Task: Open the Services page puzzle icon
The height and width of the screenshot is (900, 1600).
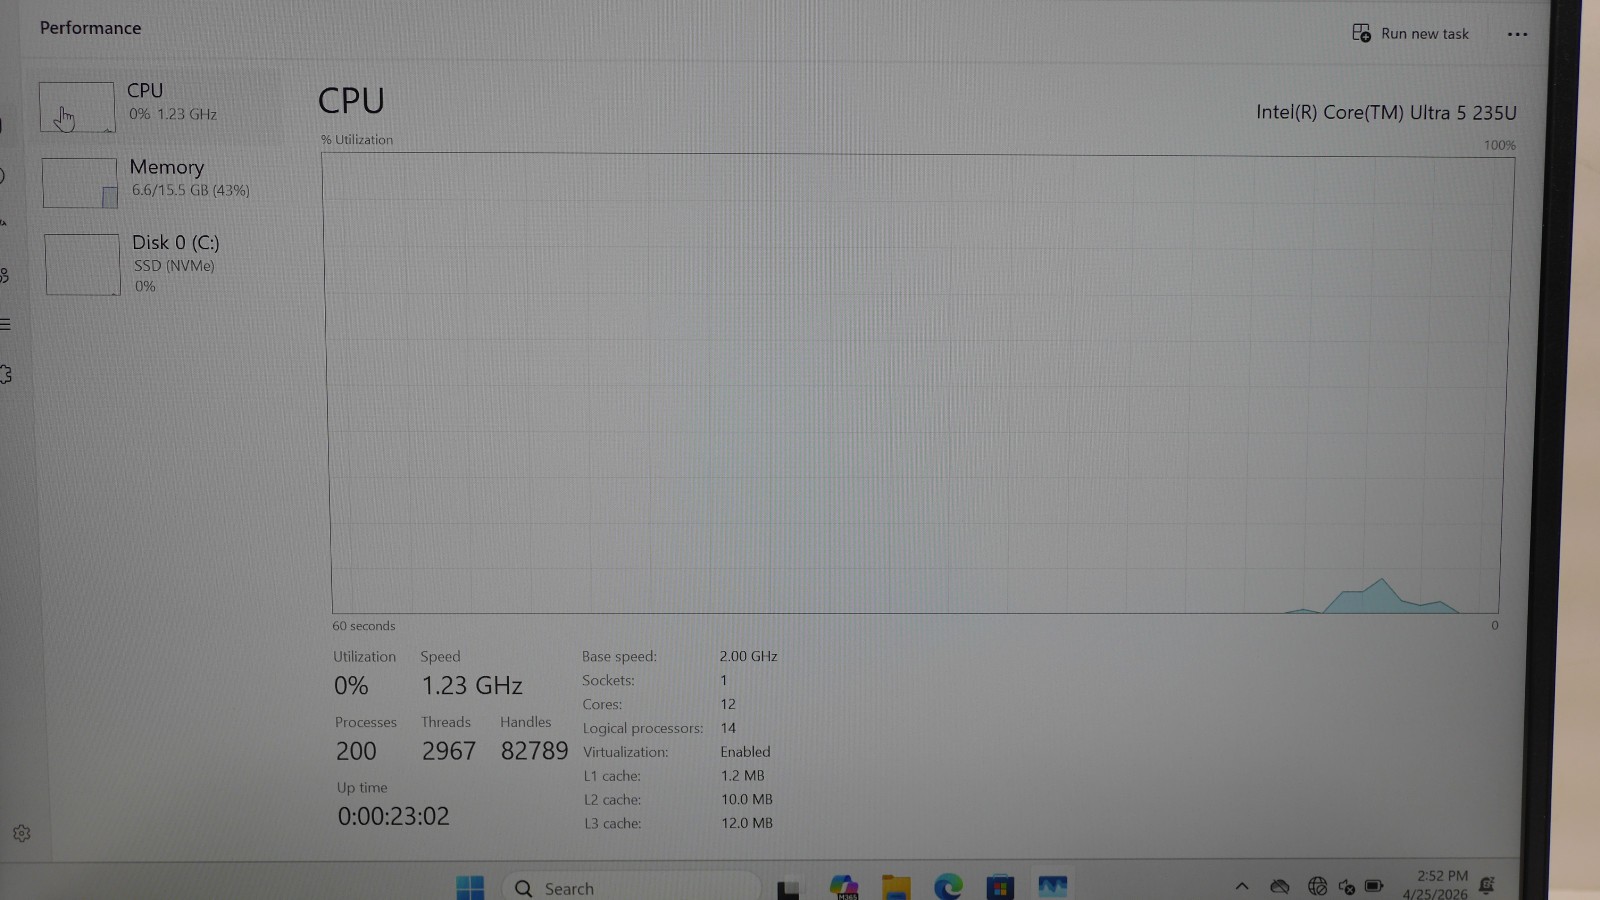Action: 5,374
